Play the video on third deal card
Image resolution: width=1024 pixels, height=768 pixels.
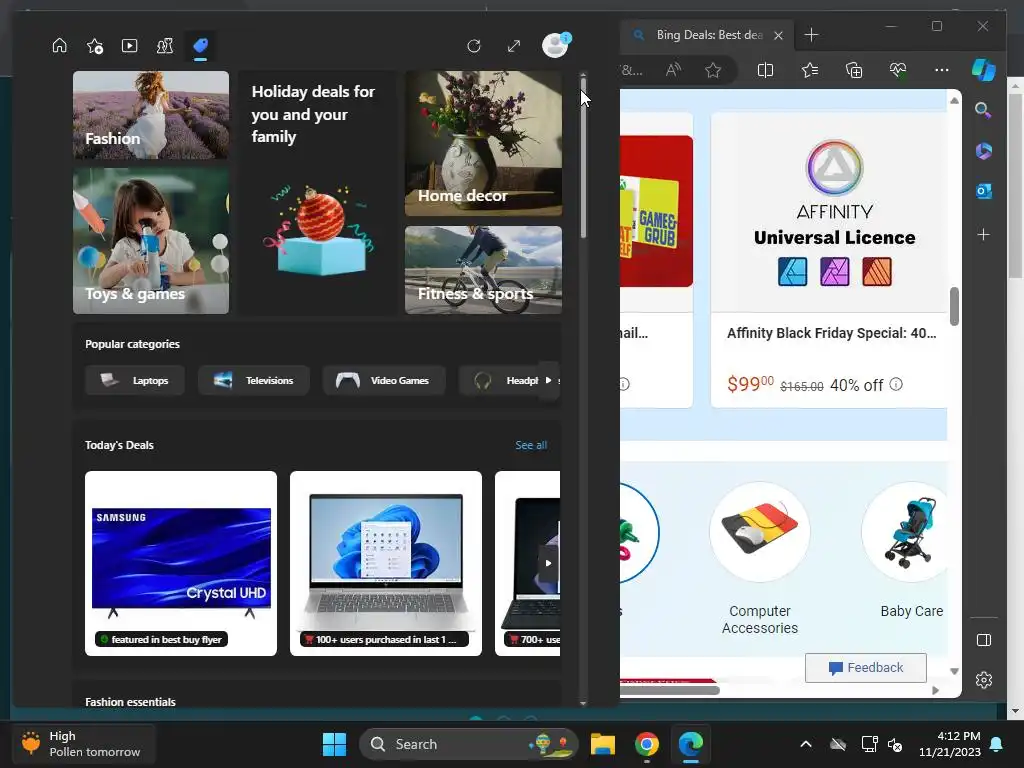point(548,563)
